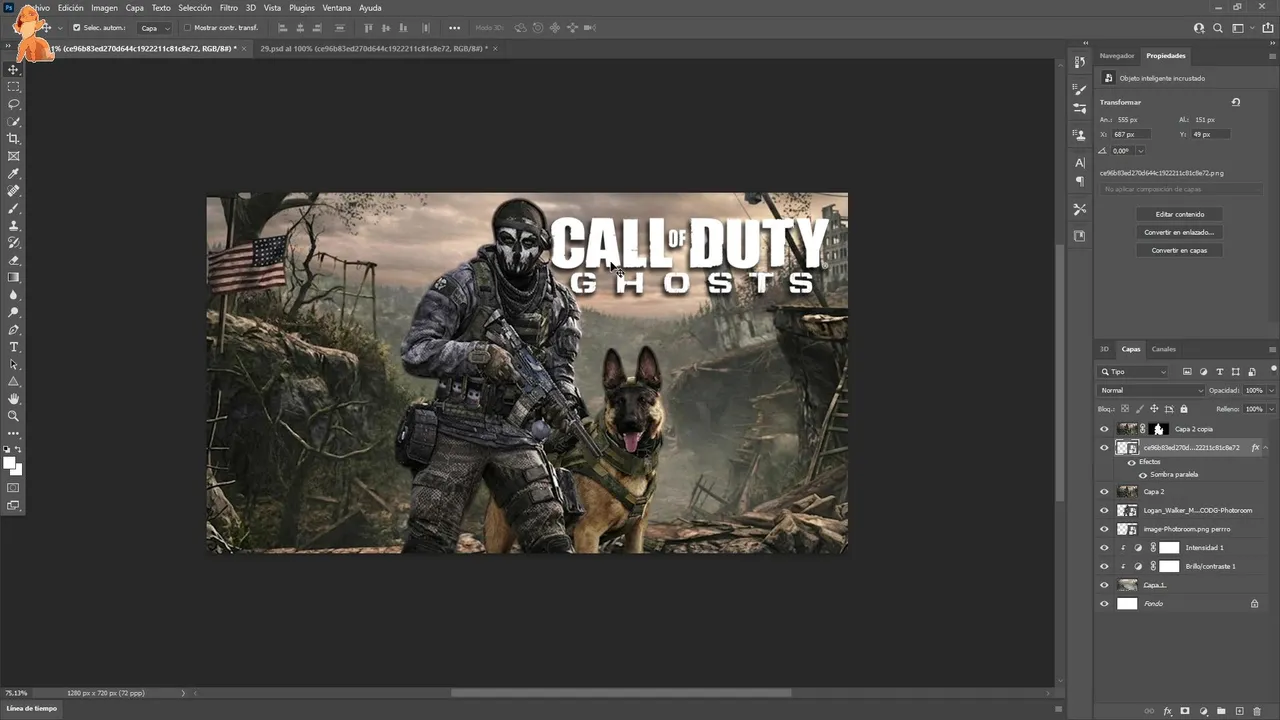Open the Edición menu
This screenshot has height=720, width=1280.
[70, 8]
